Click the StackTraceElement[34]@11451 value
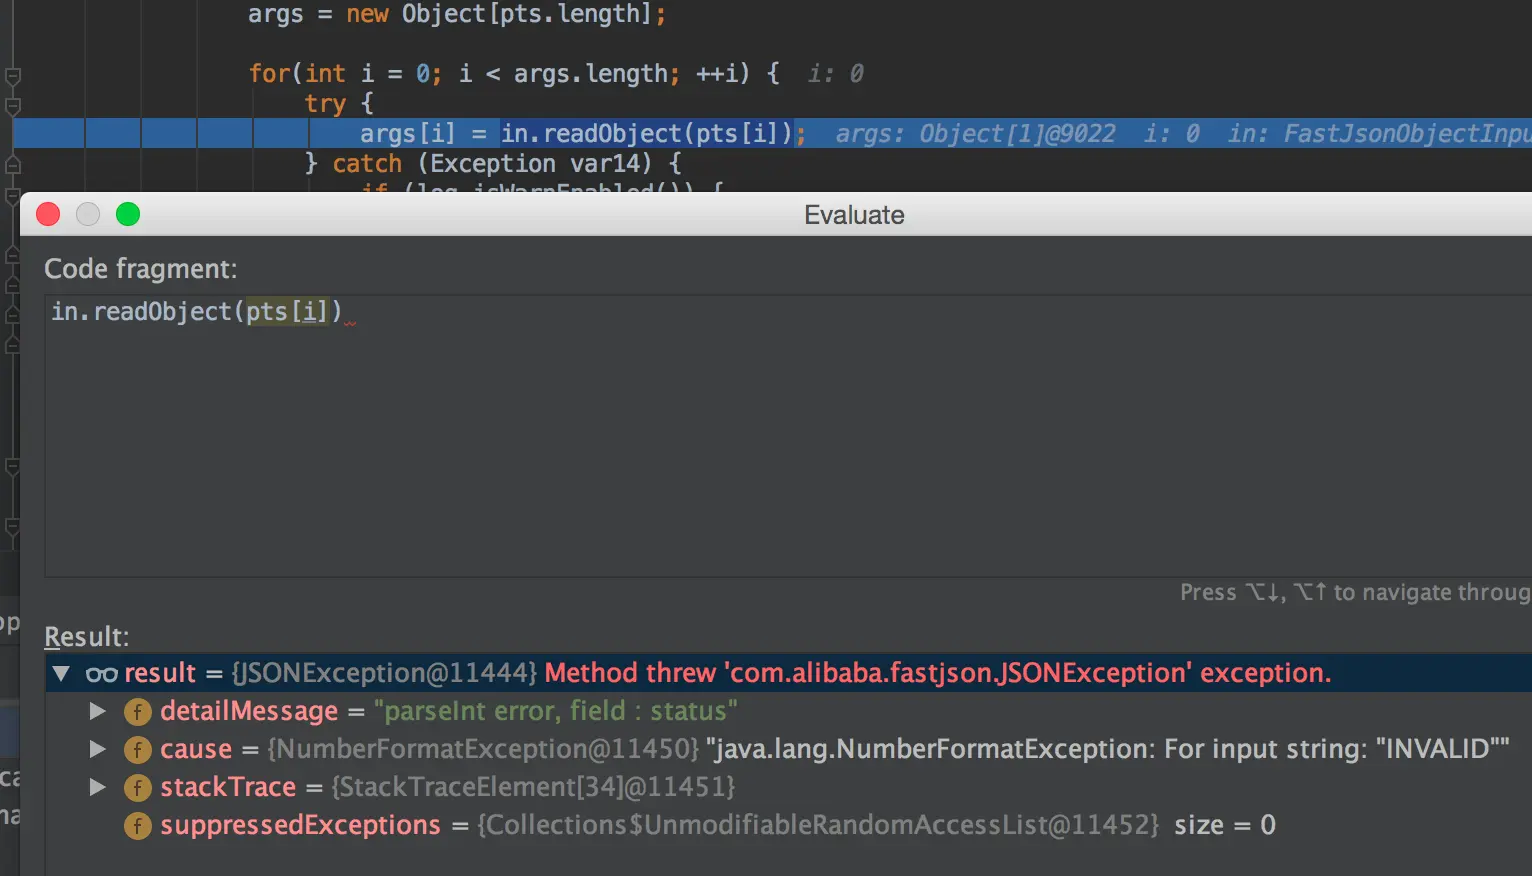 (533, 787)
